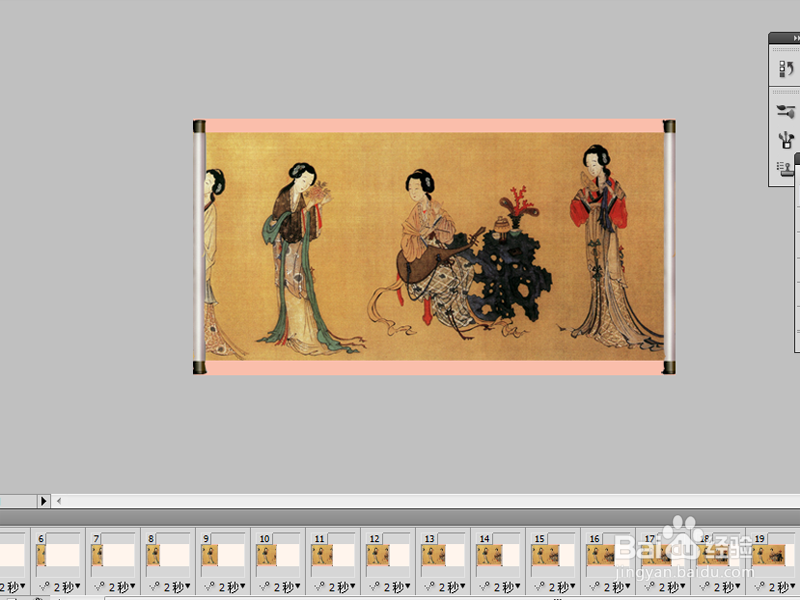The width and height of the screenshot is (800, 600).
Task: Click the horizontal scrollbar left arrow
Action: pos(59,501)
